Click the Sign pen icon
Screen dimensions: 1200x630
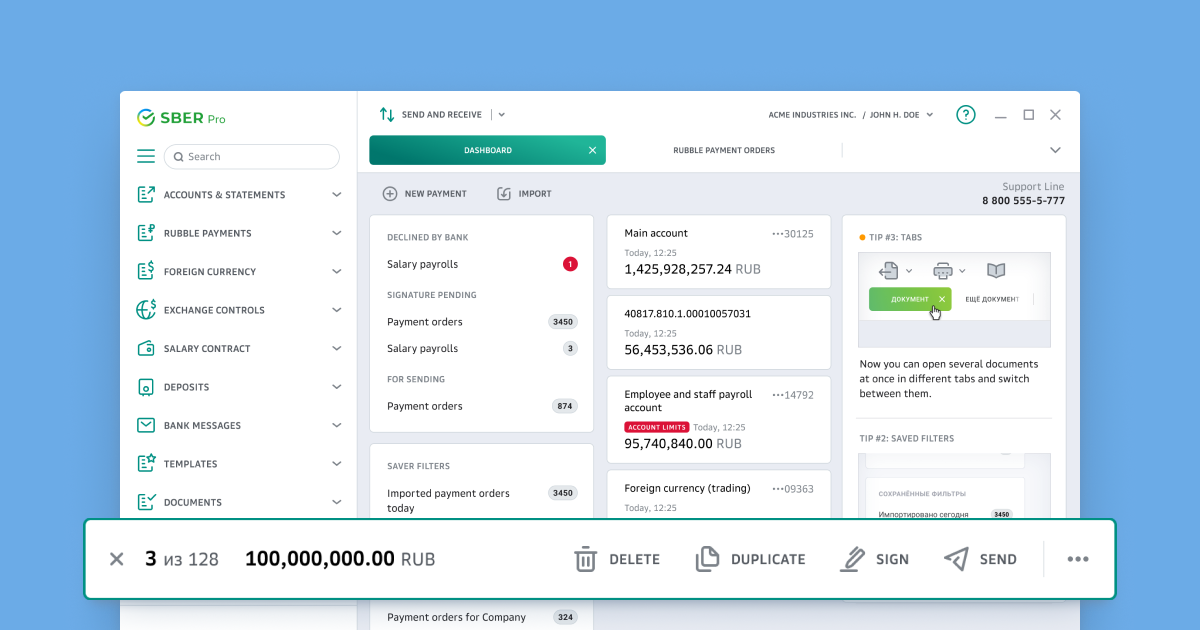(x=851, y=559)
